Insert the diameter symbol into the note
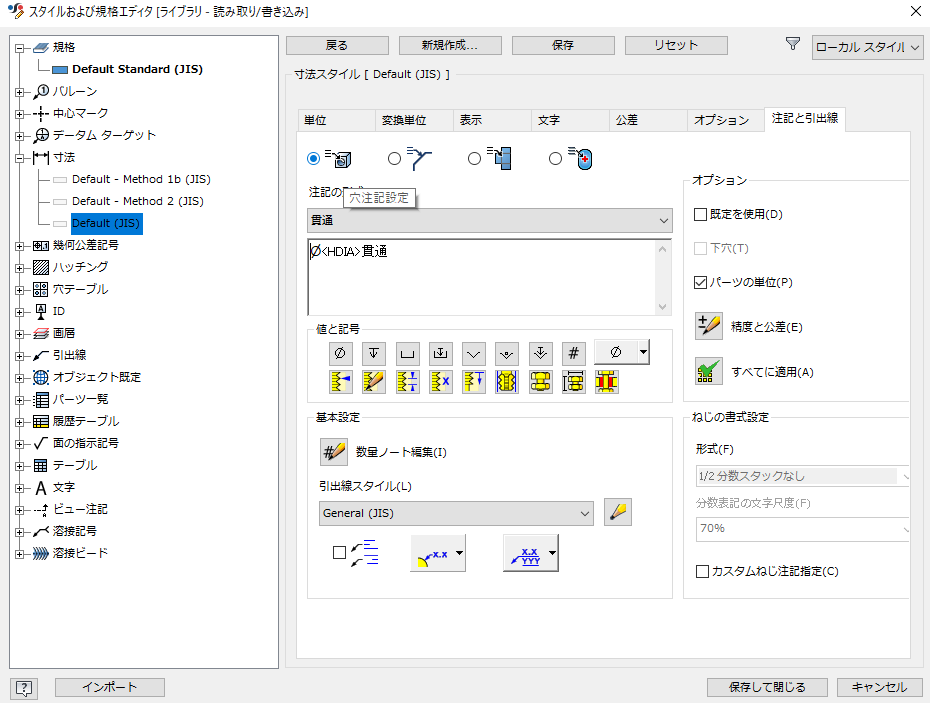 click(x=340, y=353)
